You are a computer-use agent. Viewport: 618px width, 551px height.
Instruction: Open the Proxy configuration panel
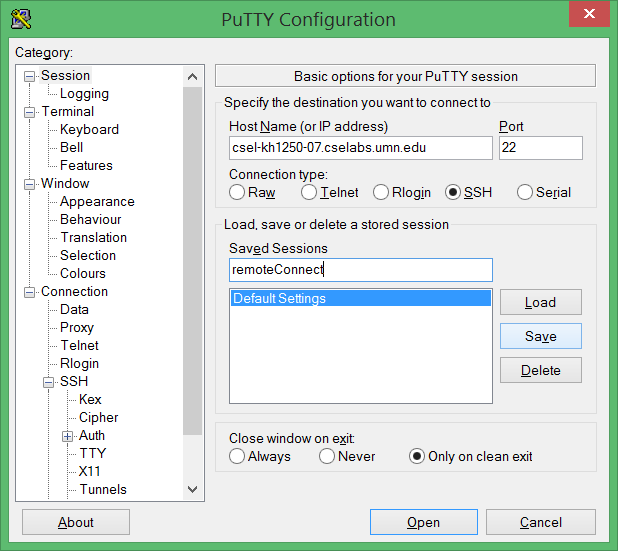77,328
